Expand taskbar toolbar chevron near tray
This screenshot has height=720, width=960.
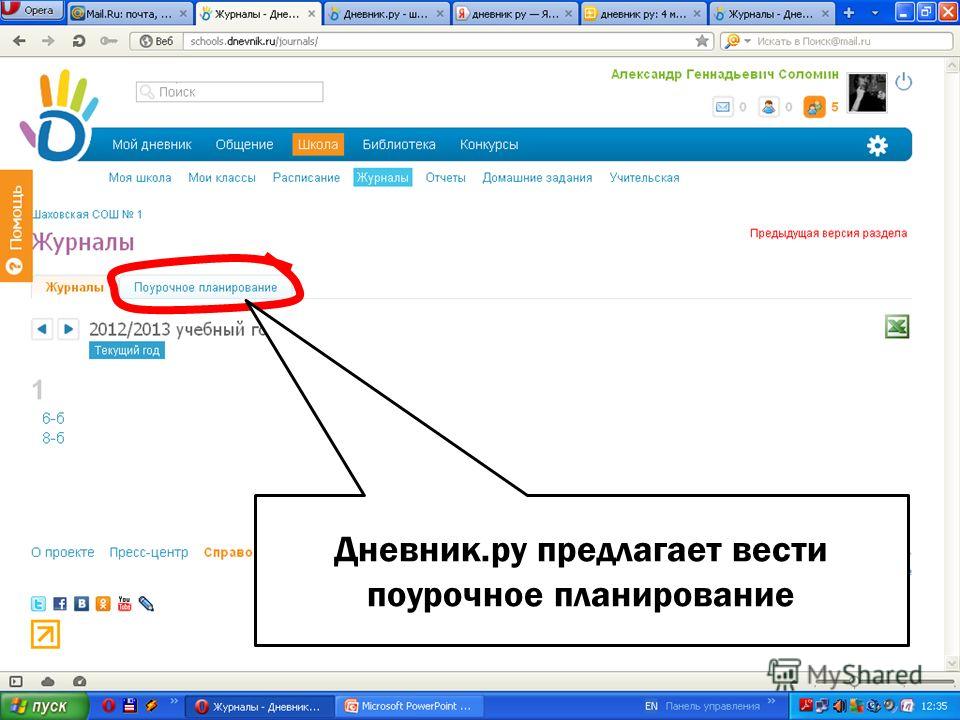[771, 701]
